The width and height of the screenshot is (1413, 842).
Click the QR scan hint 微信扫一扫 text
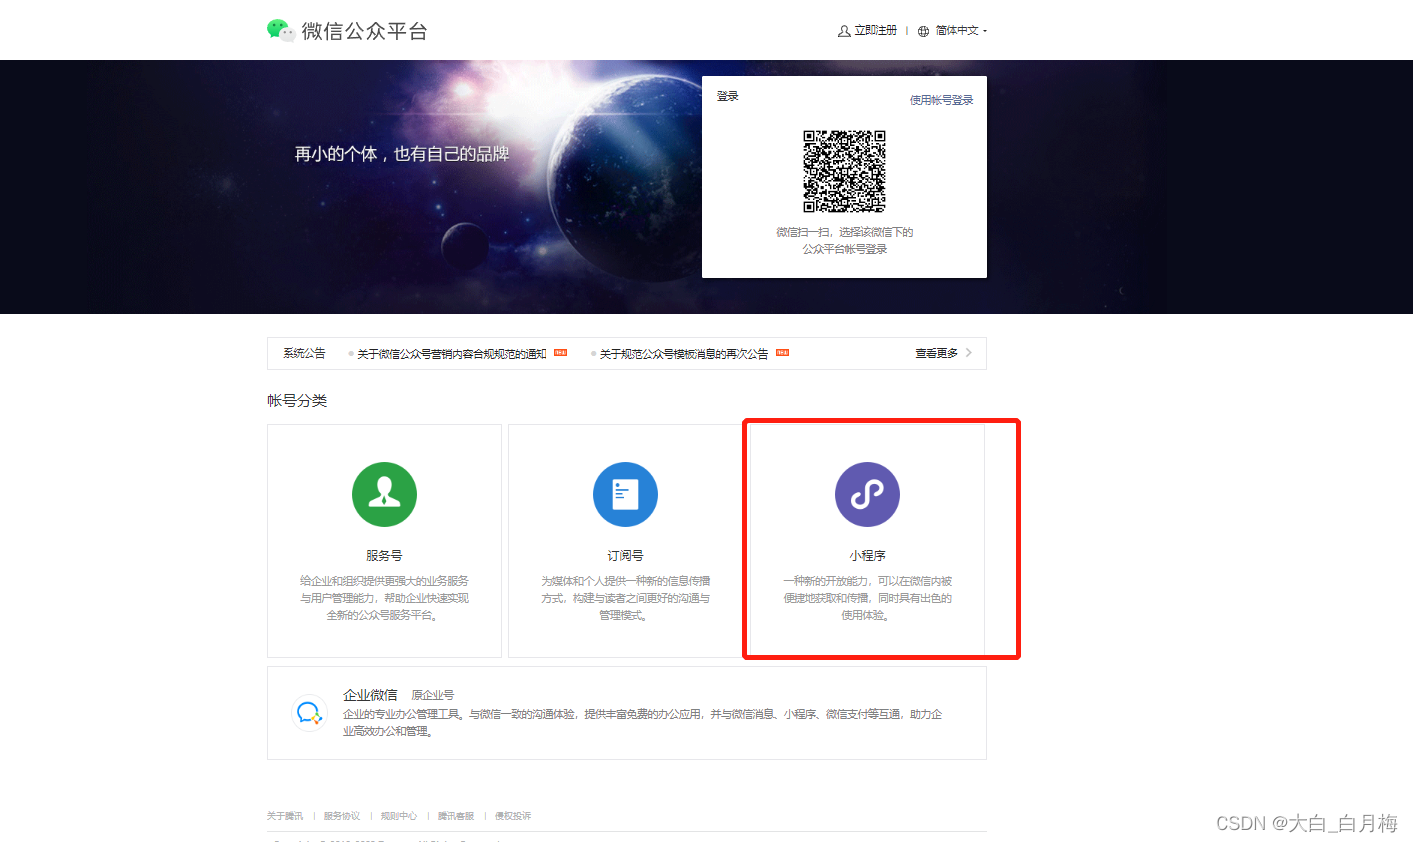pyautogui.click(x=845, y=240)
